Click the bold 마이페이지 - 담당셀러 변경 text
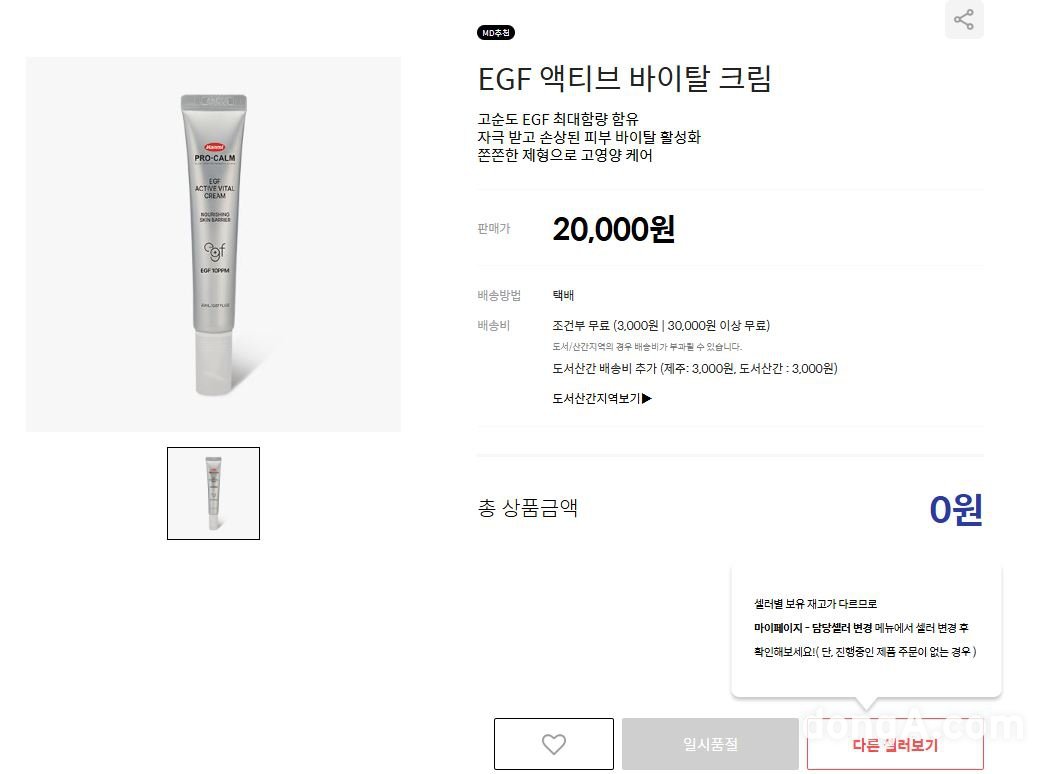The height and width of the screenshot is (774, 1047). (x=813, y=628)
